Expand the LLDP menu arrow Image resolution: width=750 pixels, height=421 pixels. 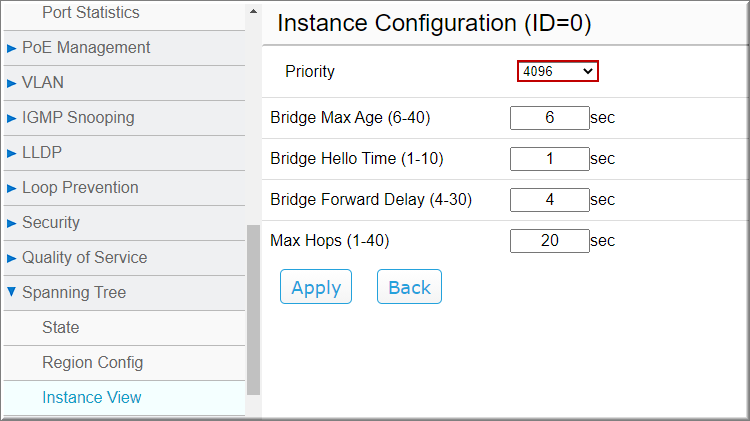pos(12,153)
